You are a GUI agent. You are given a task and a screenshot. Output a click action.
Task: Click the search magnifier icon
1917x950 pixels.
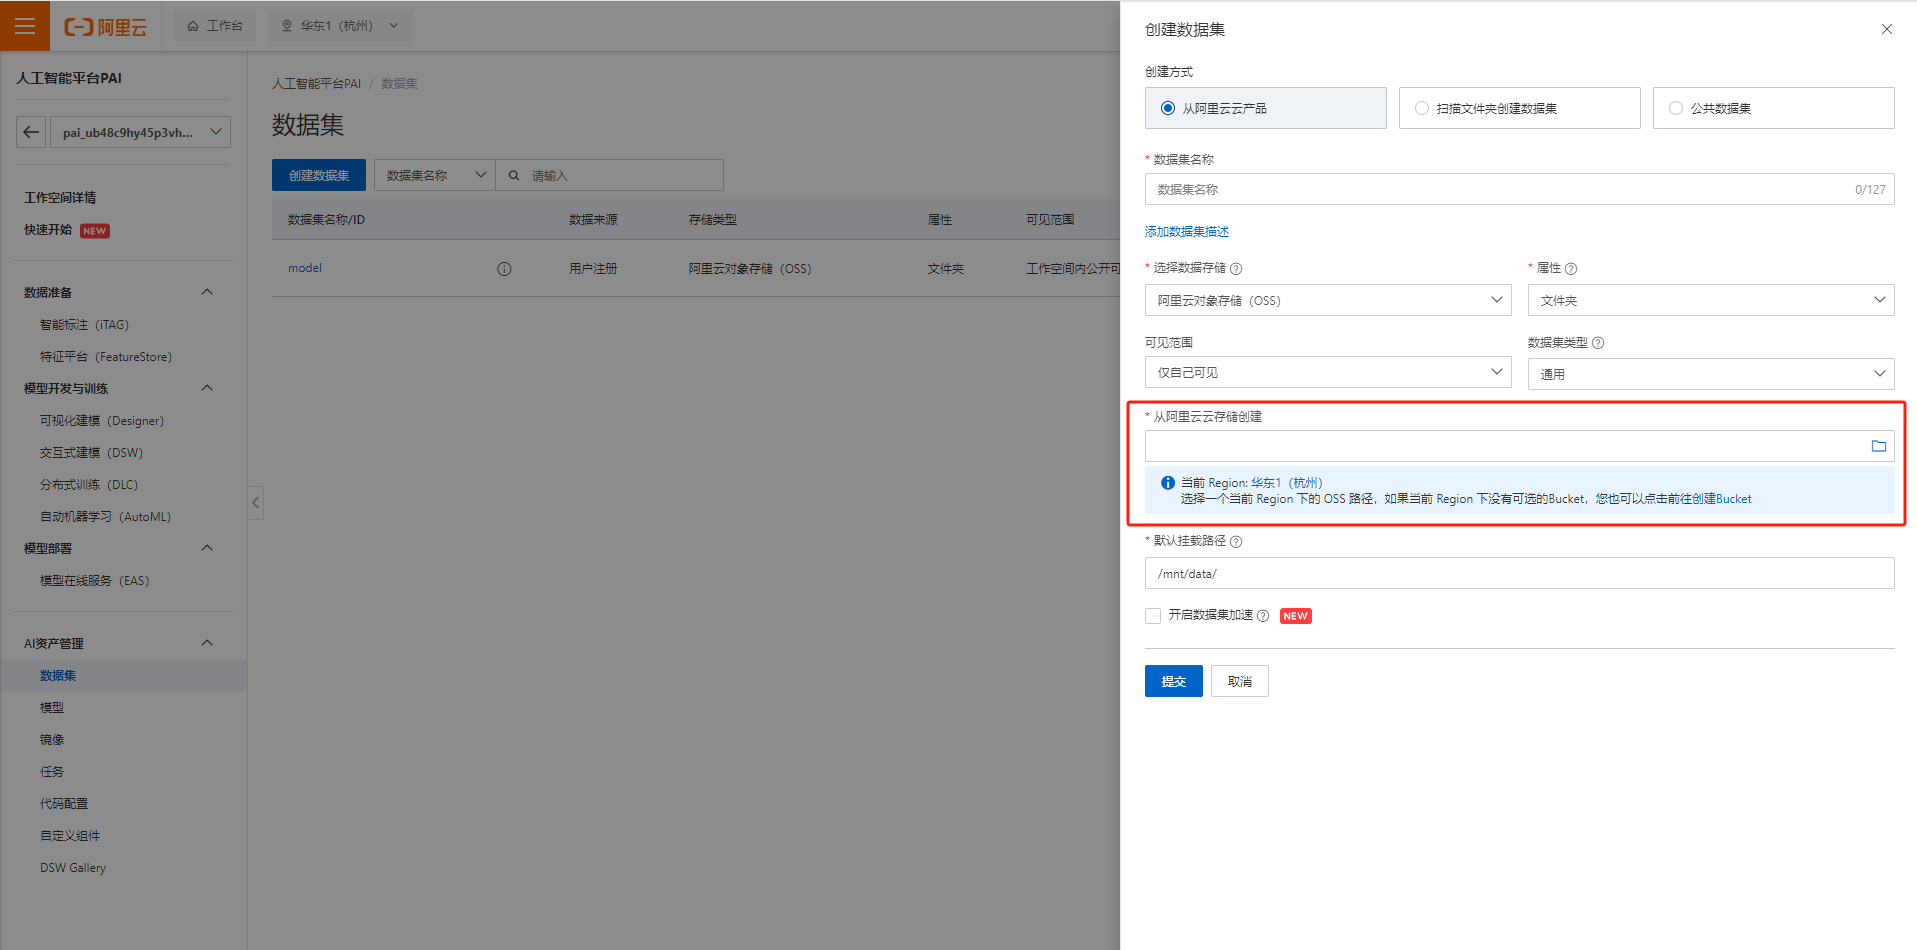pos(514,176)
